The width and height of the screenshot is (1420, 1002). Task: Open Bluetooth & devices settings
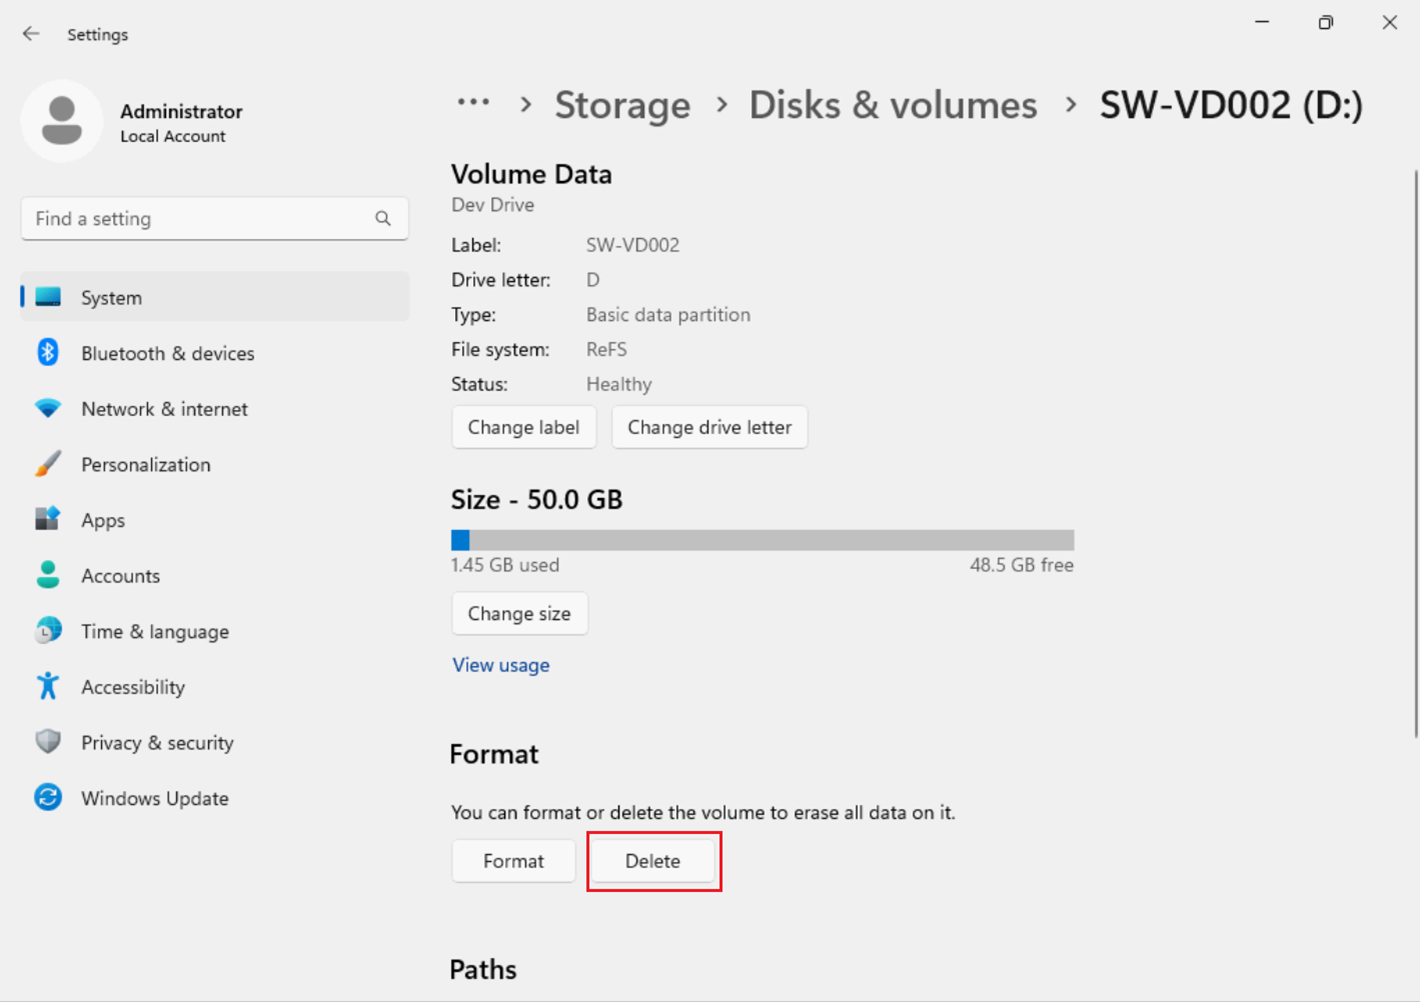pos(167,353)
